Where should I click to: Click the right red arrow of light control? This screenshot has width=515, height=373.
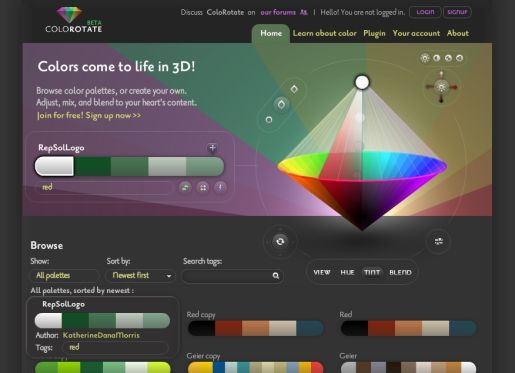click(x=453, y=87)
